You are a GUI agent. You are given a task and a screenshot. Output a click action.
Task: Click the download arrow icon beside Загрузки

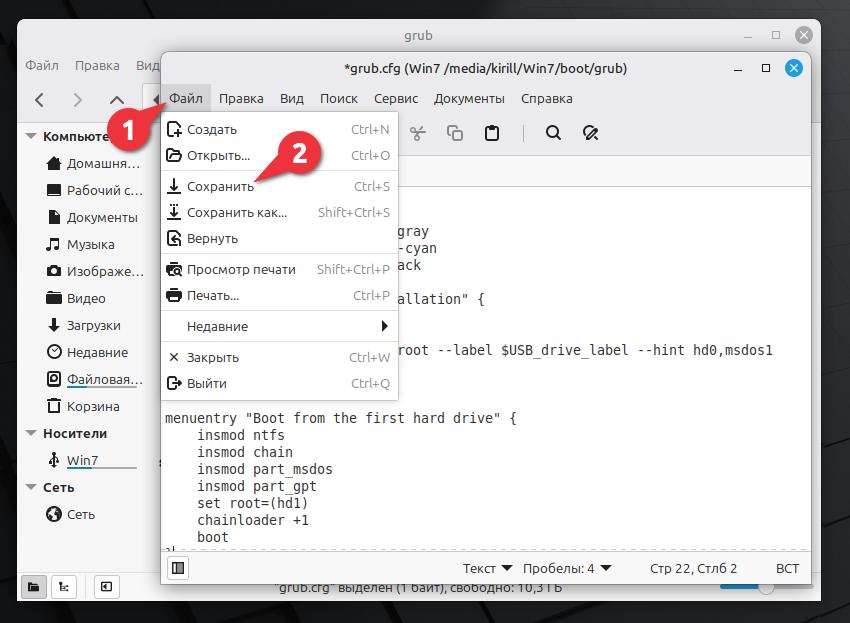(54, 325)
